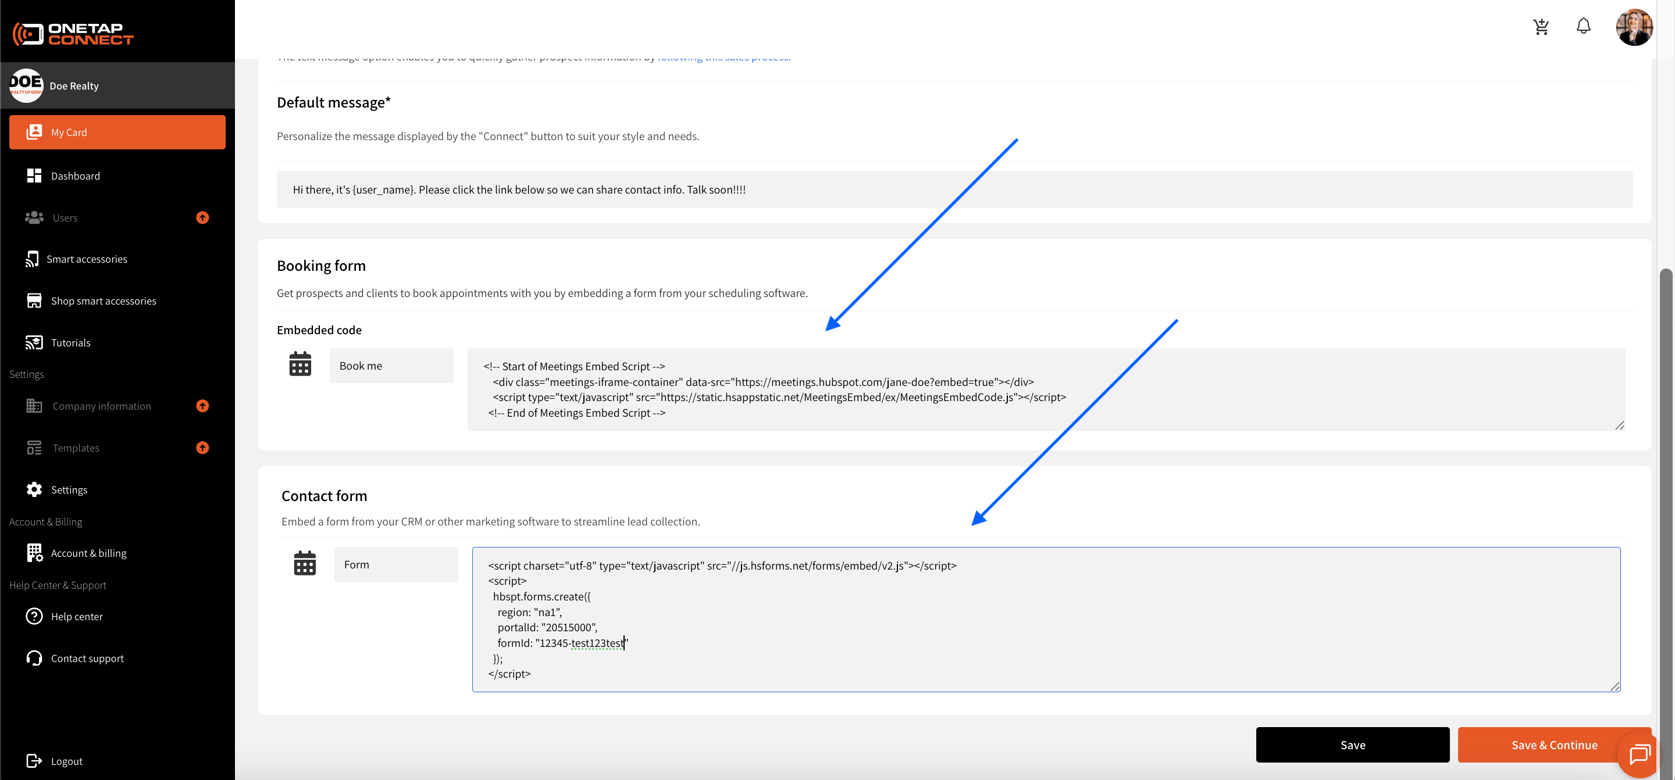Screen dimensions: 1675x780
Task: Open the notifications bell
Action: point(1584,26)
